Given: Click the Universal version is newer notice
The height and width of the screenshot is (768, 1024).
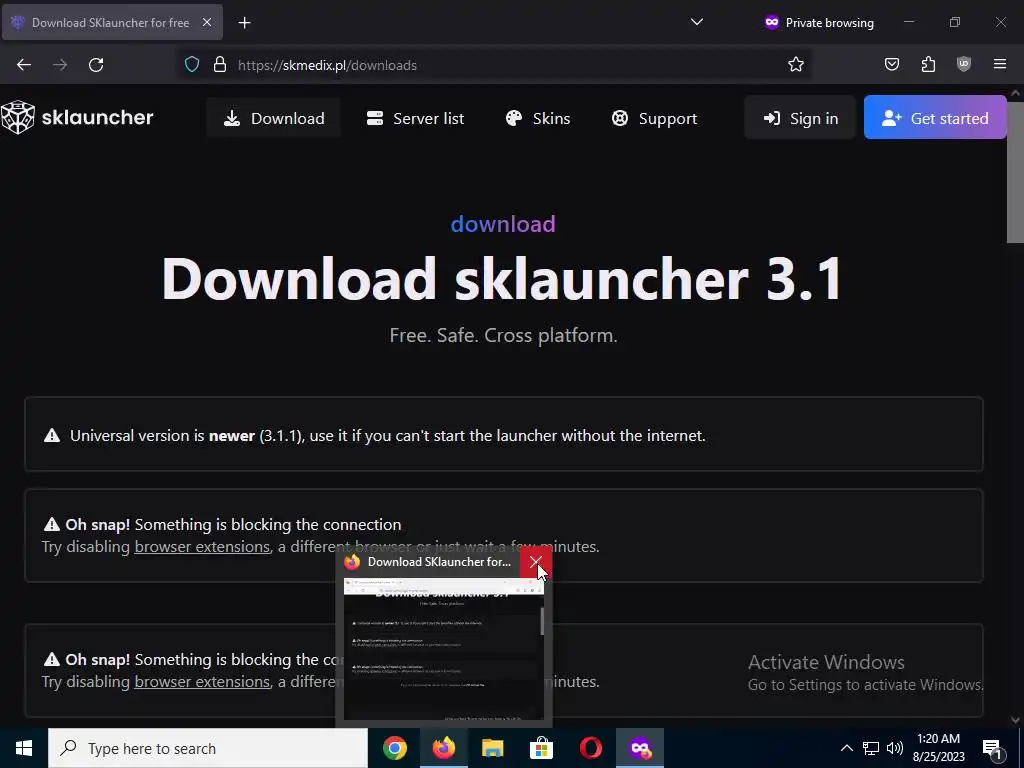Looking at the screenshot, I should click(504, 434).
